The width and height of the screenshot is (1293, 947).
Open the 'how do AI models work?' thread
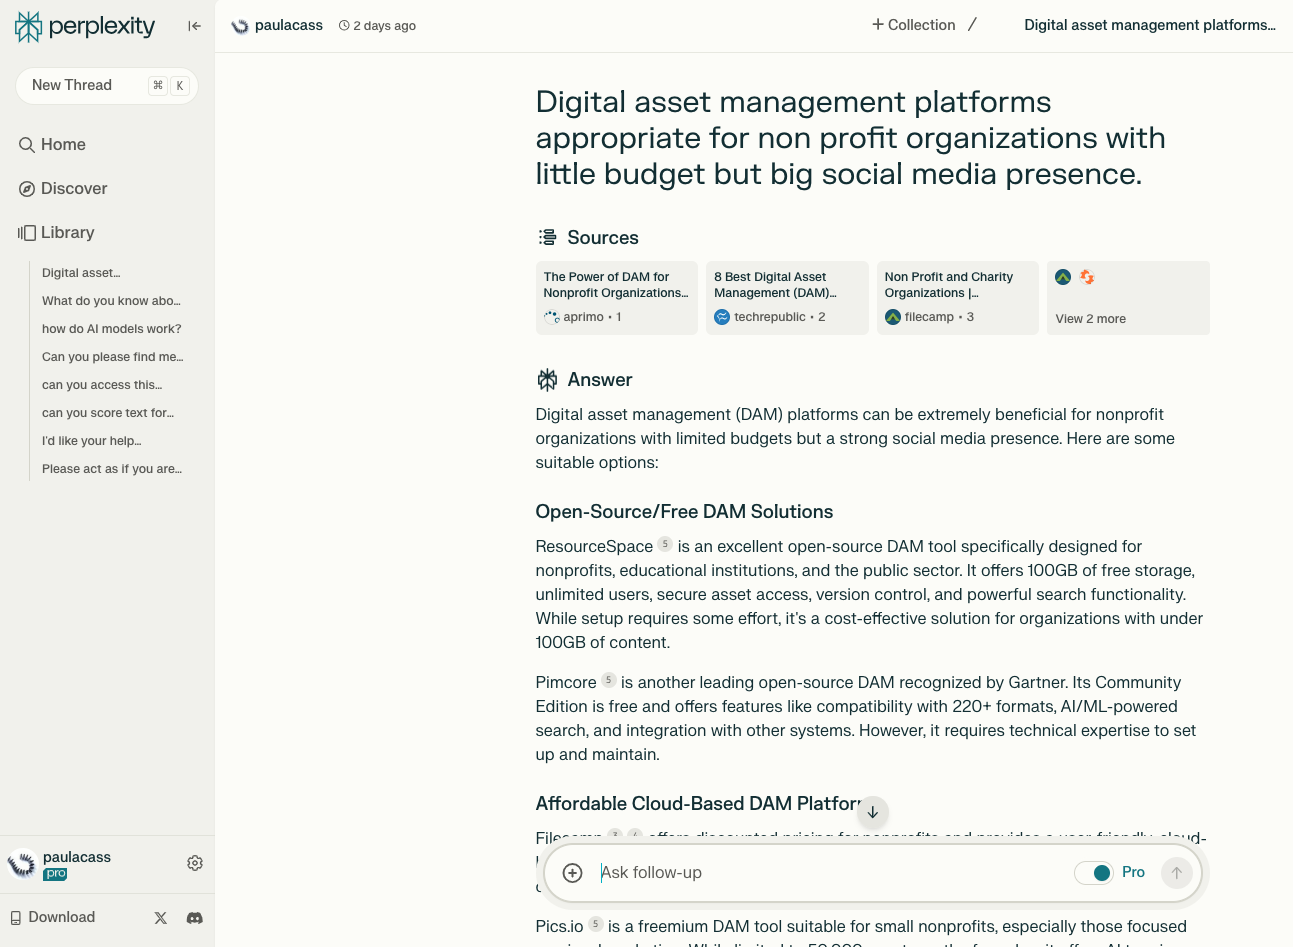tap(112, 329)
